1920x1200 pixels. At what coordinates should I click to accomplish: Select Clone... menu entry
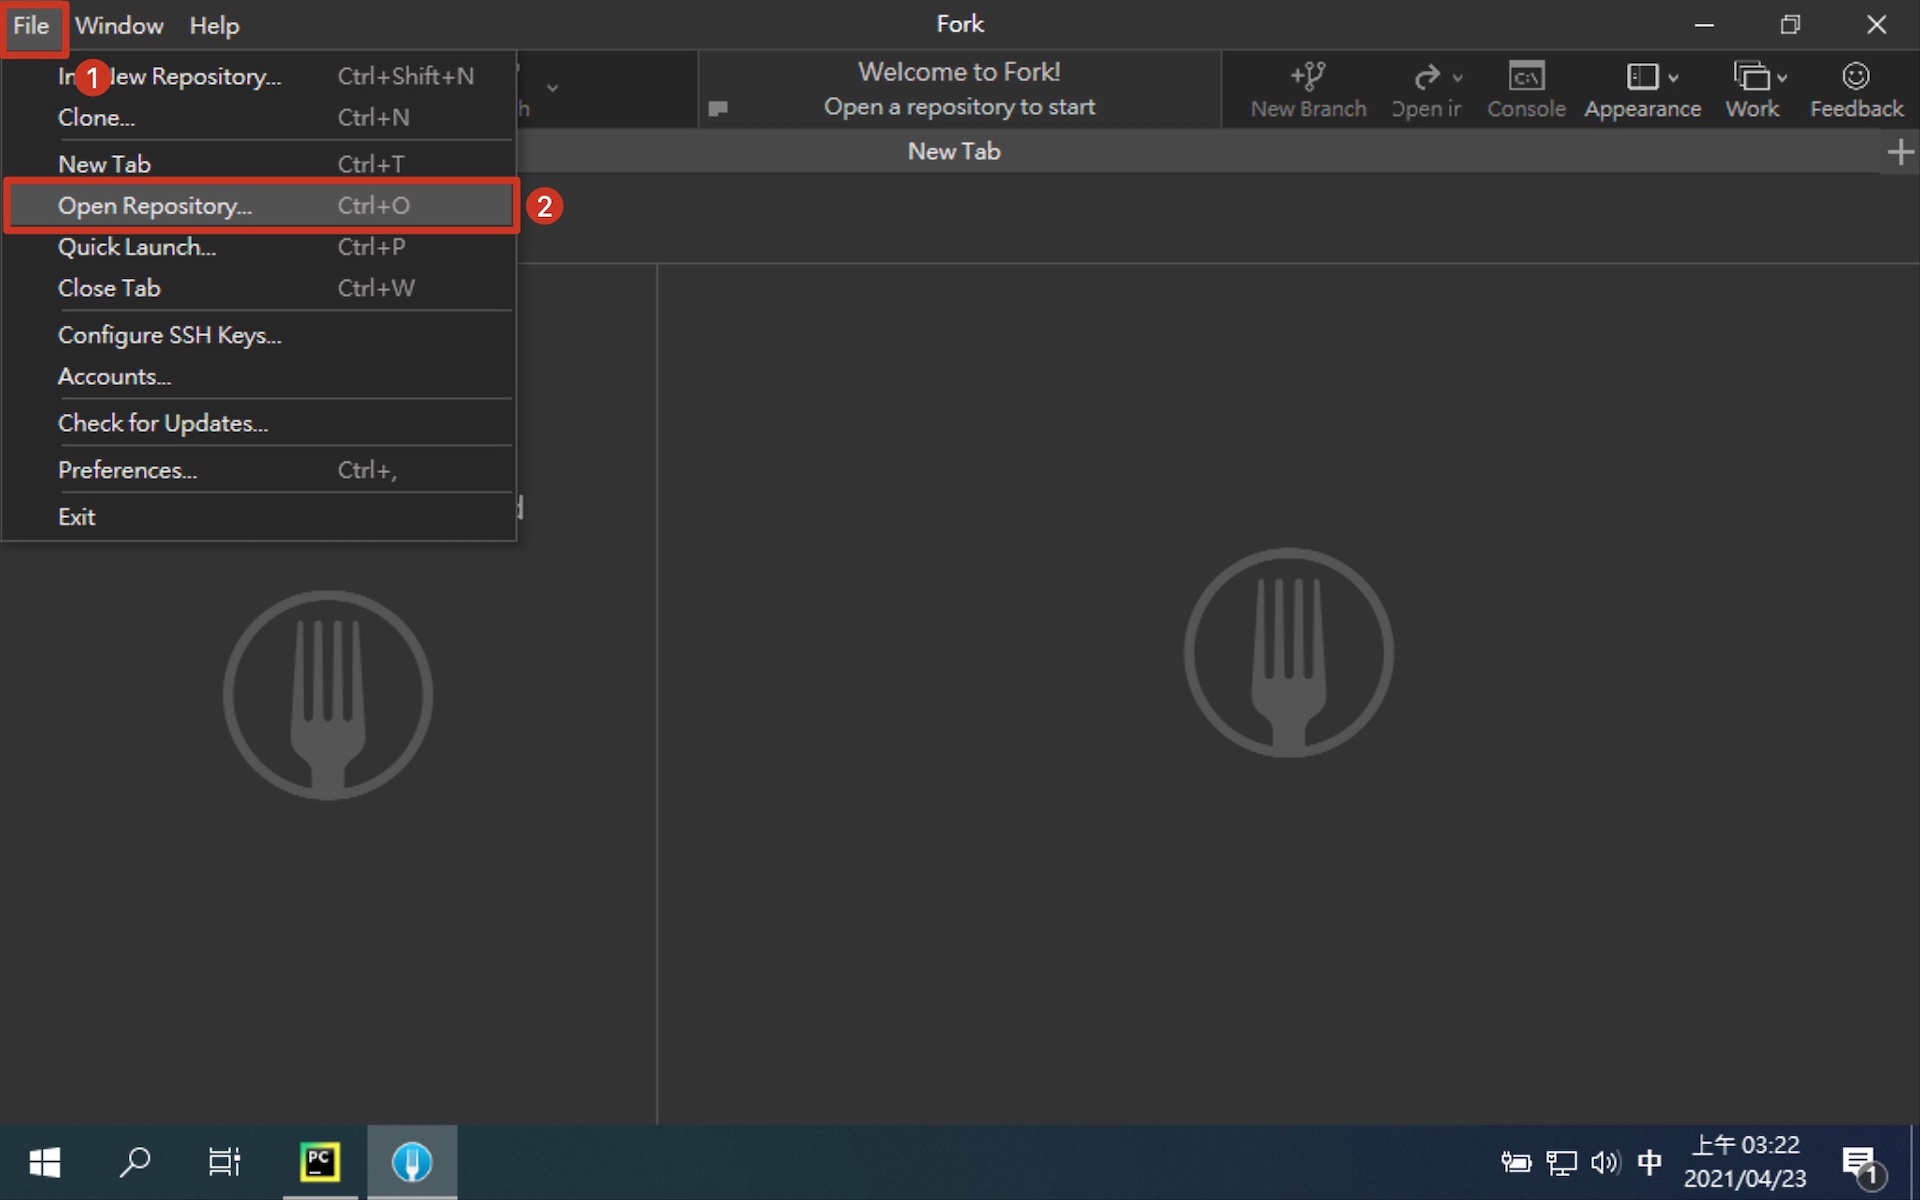258,117
